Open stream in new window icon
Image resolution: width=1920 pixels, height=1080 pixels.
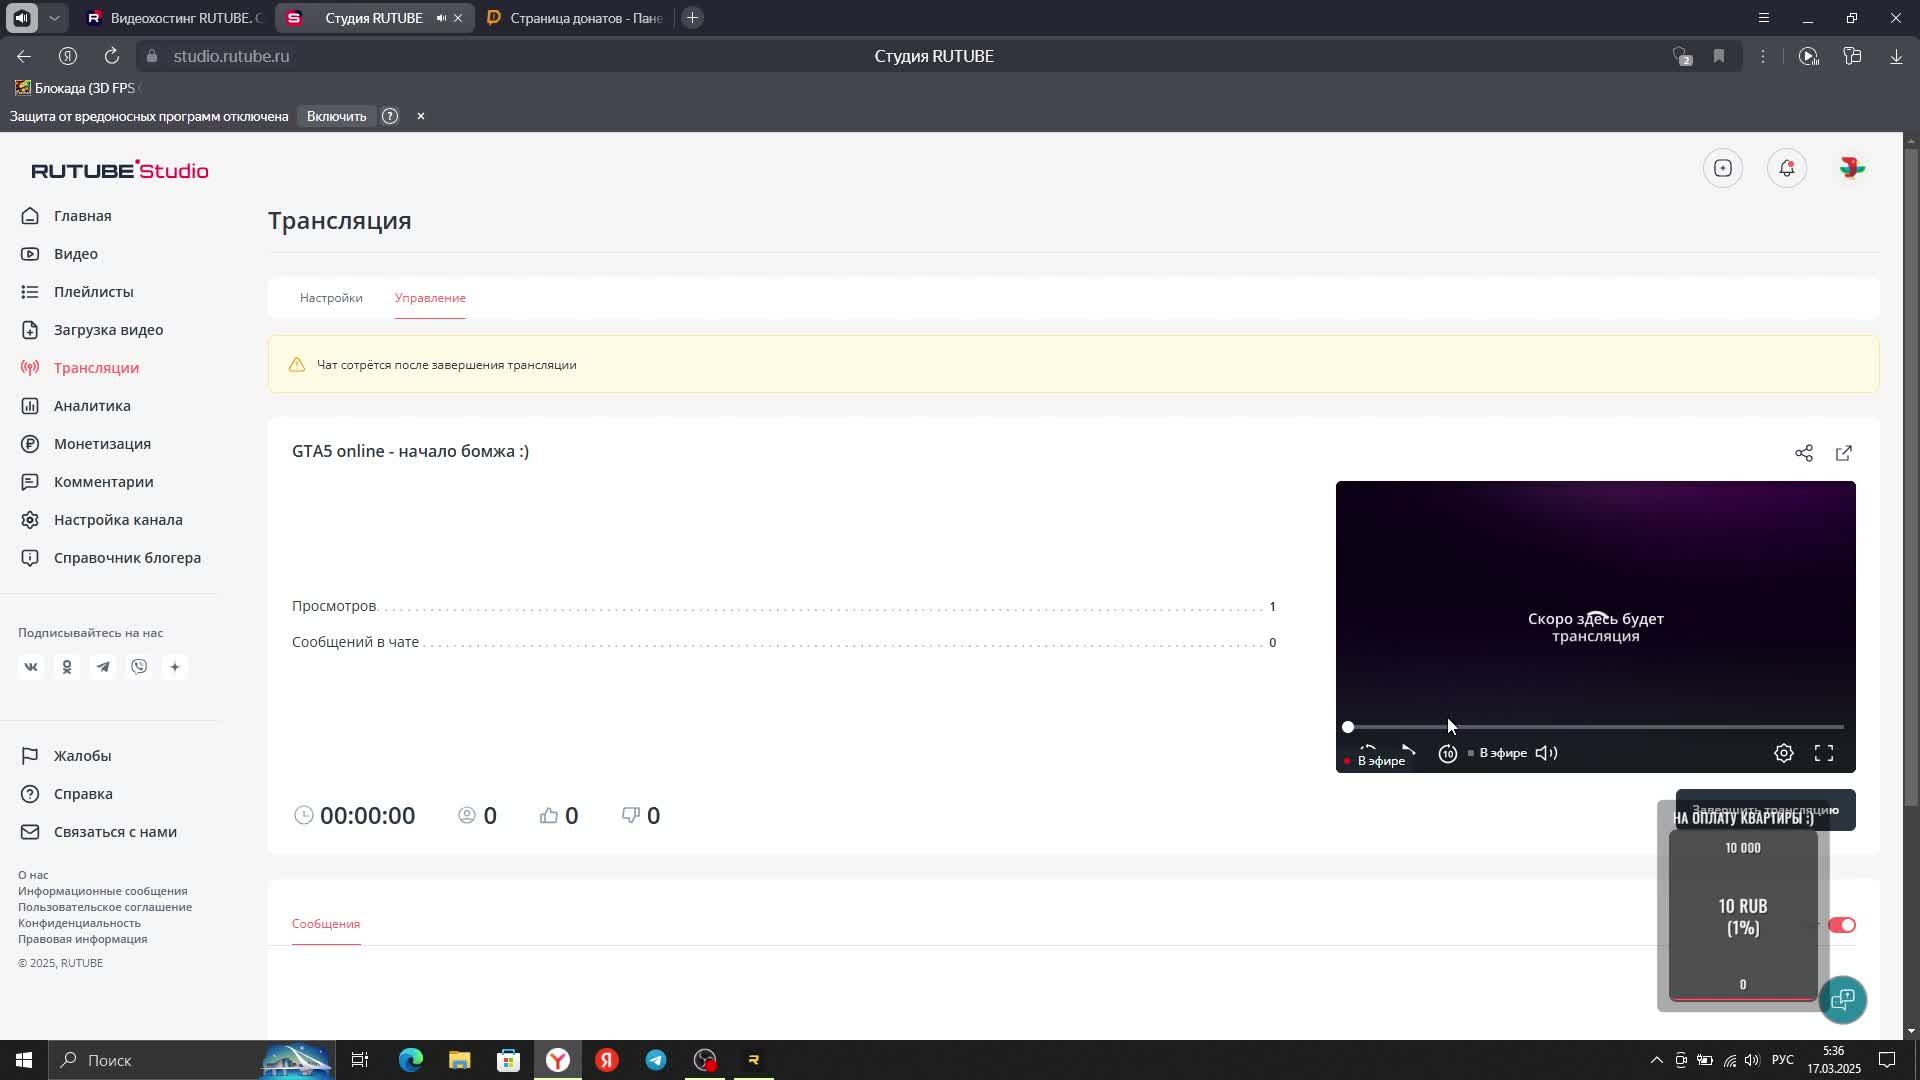click(1843, 453)
